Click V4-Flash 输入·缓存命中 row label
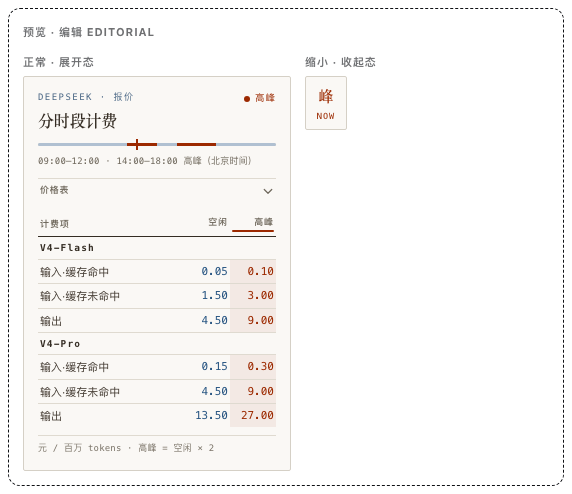 click(x=74, y=272)
